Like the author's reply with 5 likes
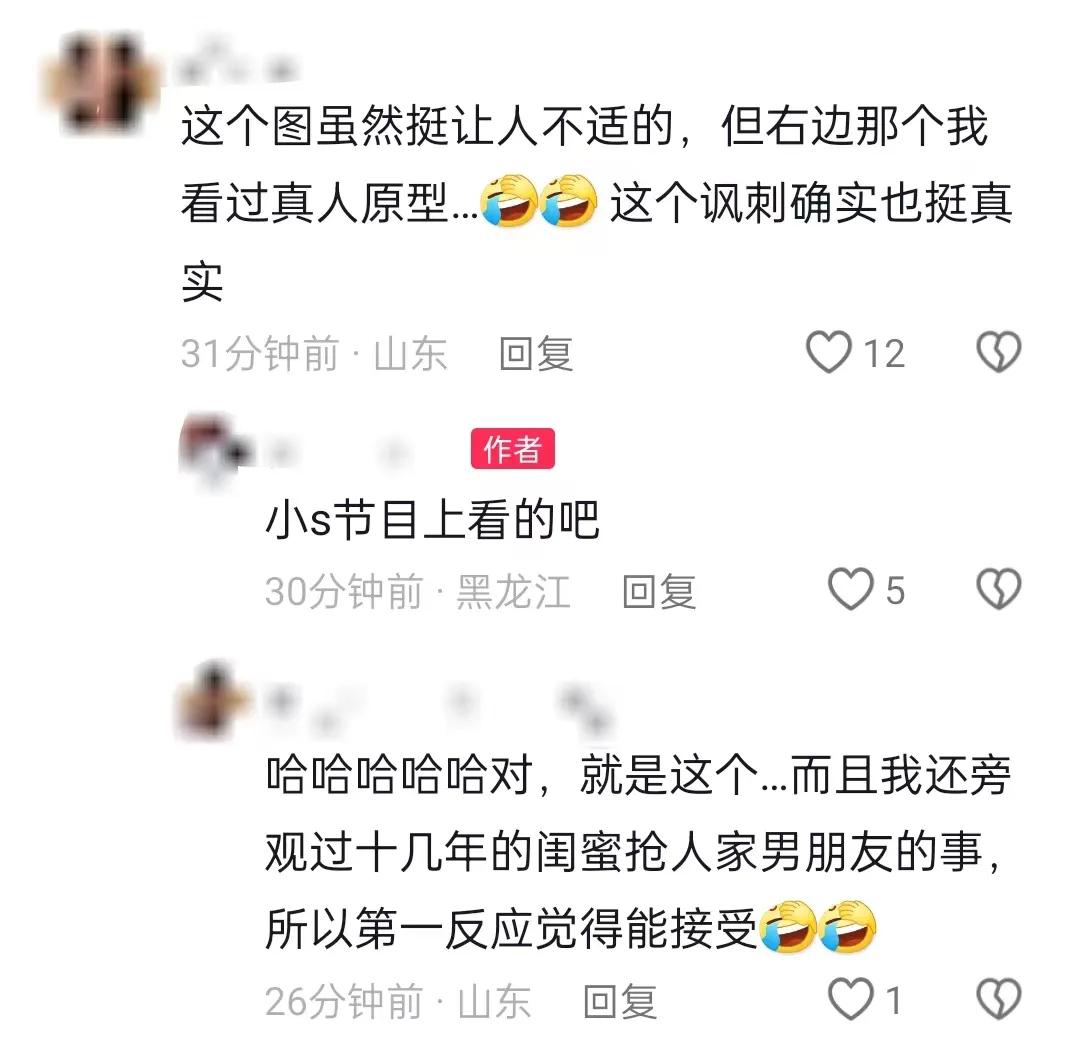Image resolution: width=1080 pixels, height=1064 pixels. tap(850, 590)
